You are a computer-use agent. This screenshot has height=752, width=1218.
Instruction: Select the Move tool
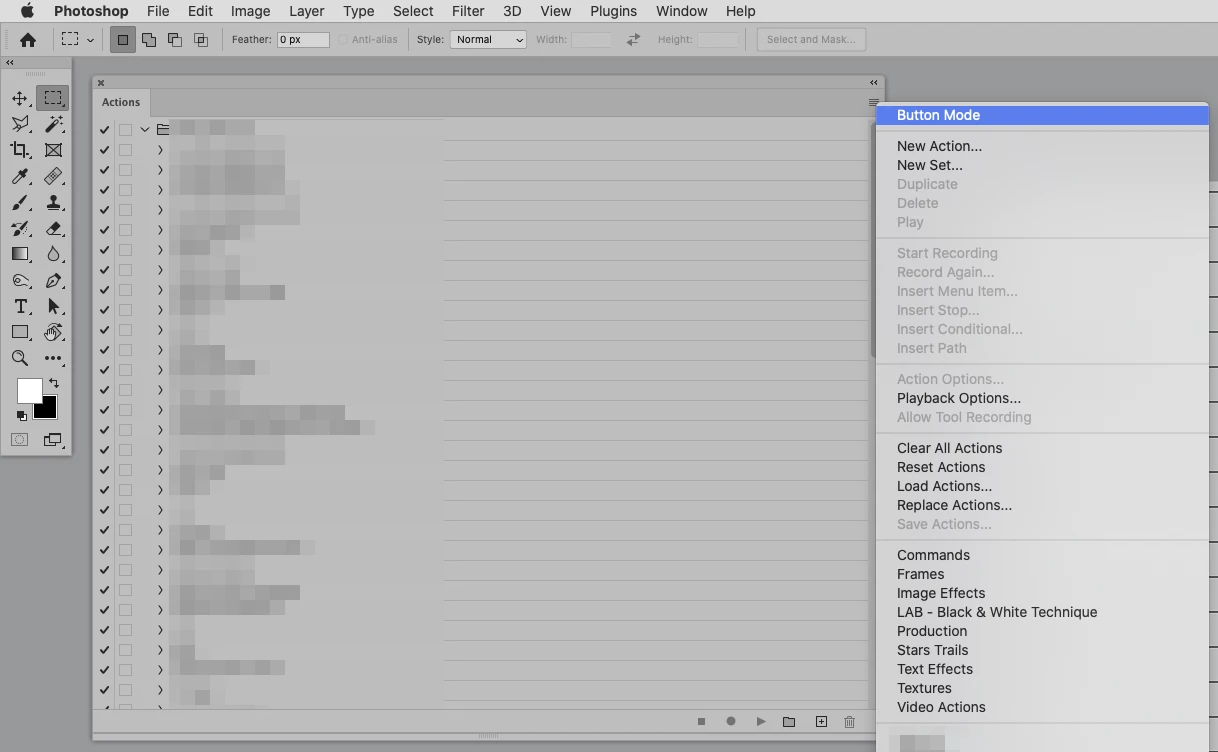[20, 98]
